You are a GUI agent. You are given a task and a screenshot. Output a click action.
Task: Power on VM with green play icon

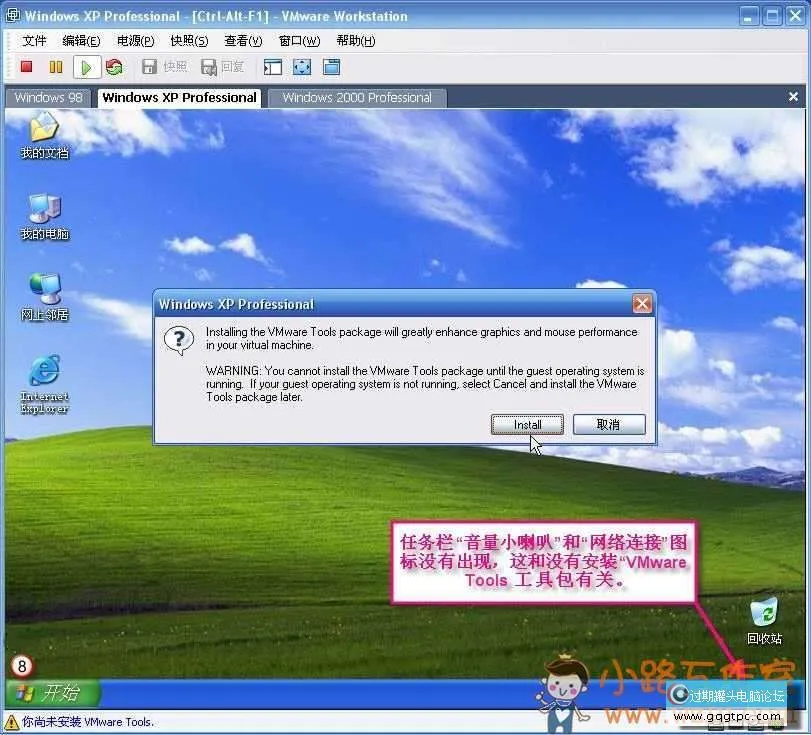click(85, 66)
